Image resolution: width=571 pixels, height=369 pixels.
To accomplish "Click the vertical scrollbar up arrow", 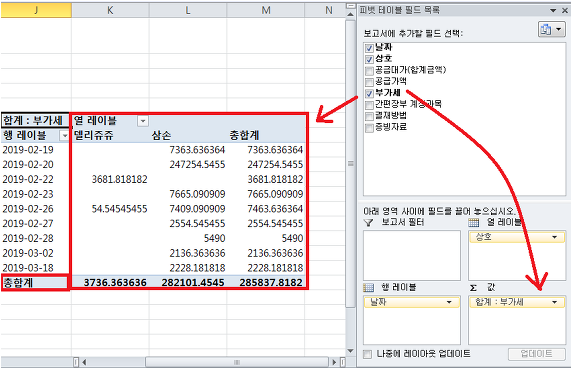I will (350, 14).
